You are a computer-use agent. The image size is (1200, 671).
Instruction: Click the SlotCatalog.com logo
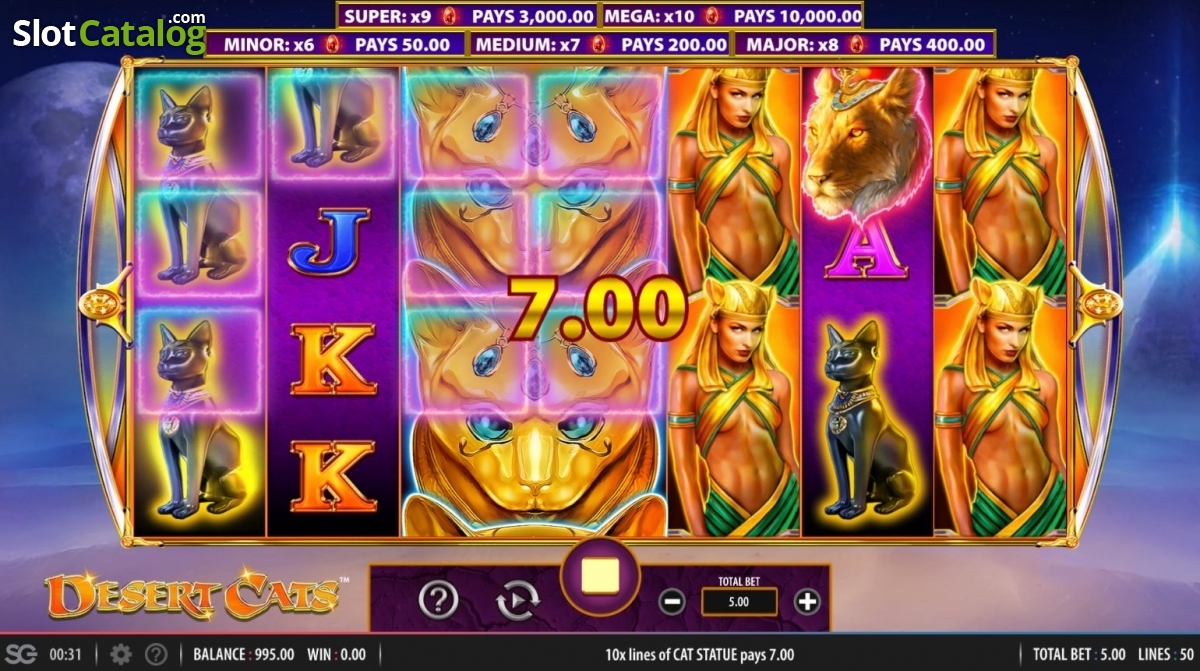[110, 32]
